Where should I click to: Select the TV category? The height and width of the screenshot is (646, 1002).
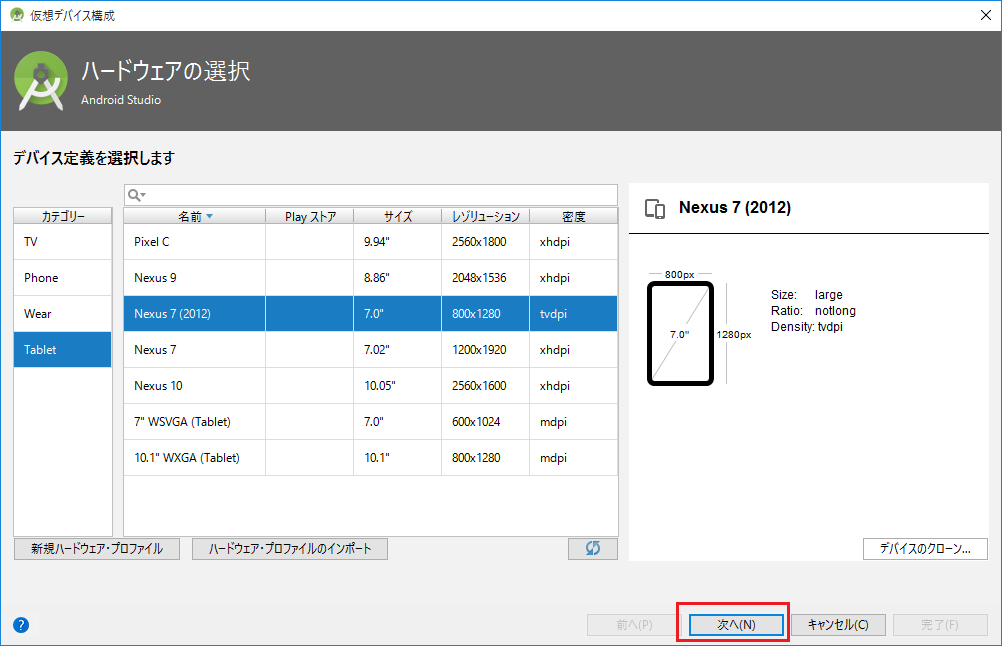(x=63, y=242)
